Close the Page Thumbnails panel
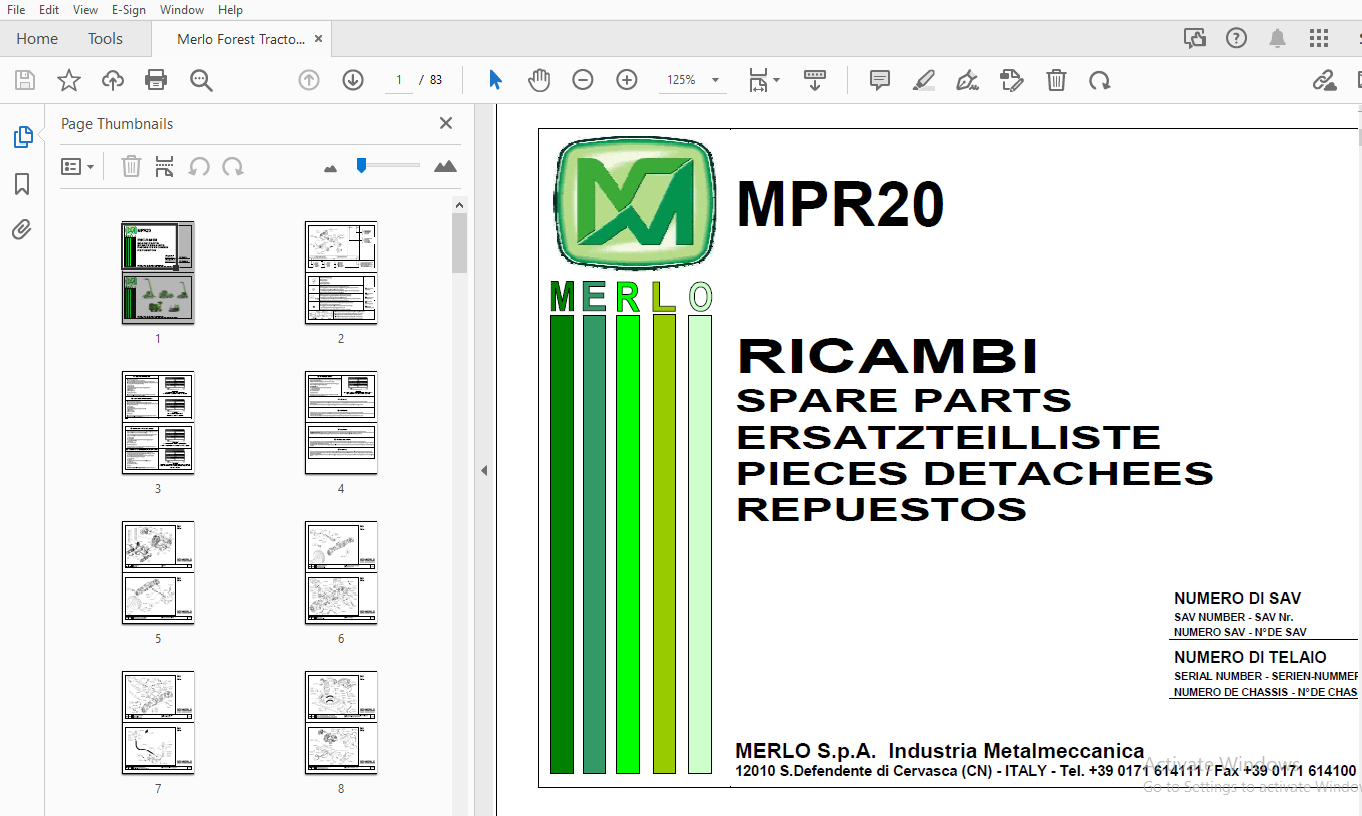The image size is (1362, 816). (446, 123)
